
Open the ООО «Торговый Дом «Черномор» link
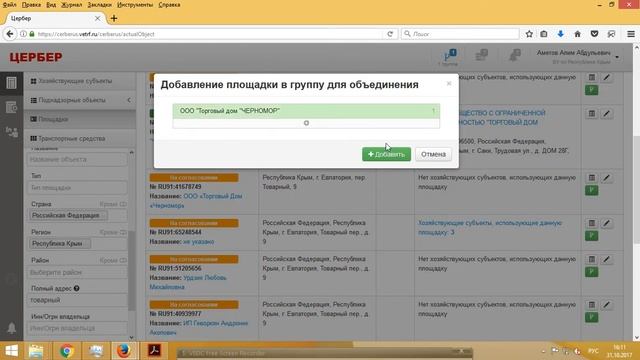196,201
